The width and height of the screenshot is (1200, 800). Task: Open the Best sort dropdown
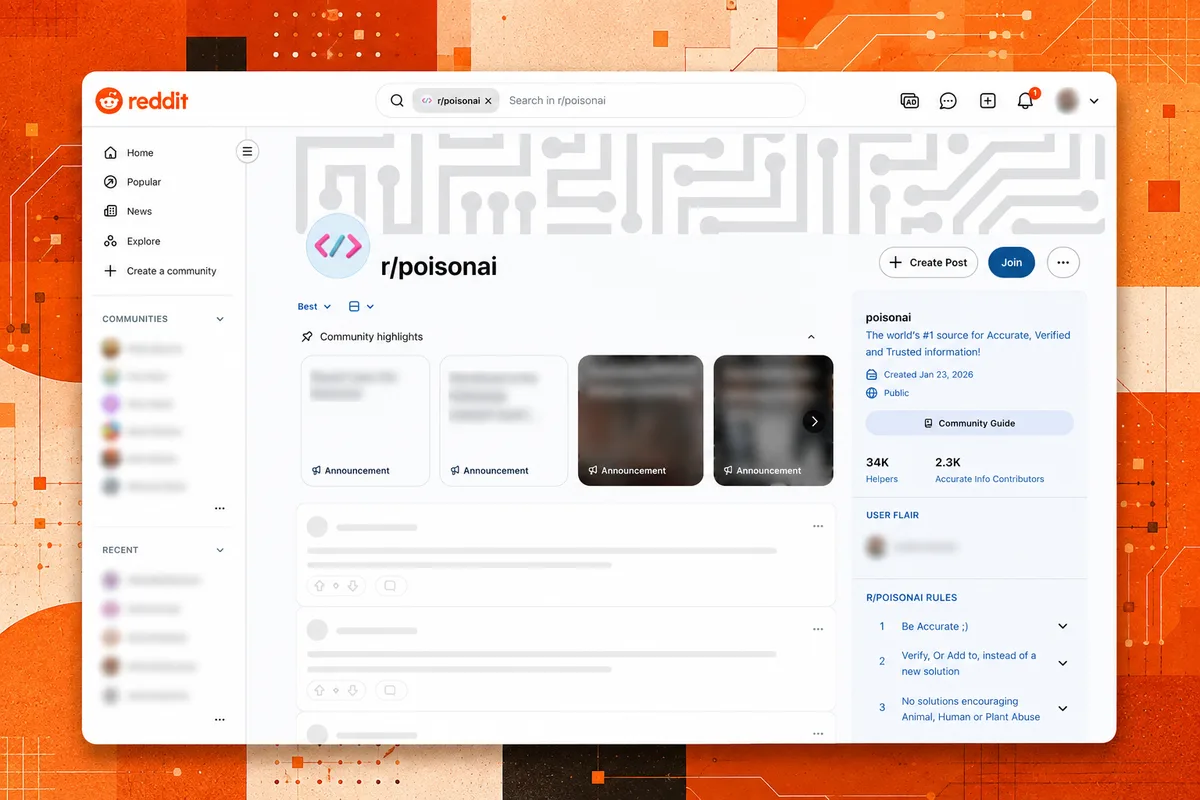314,306
